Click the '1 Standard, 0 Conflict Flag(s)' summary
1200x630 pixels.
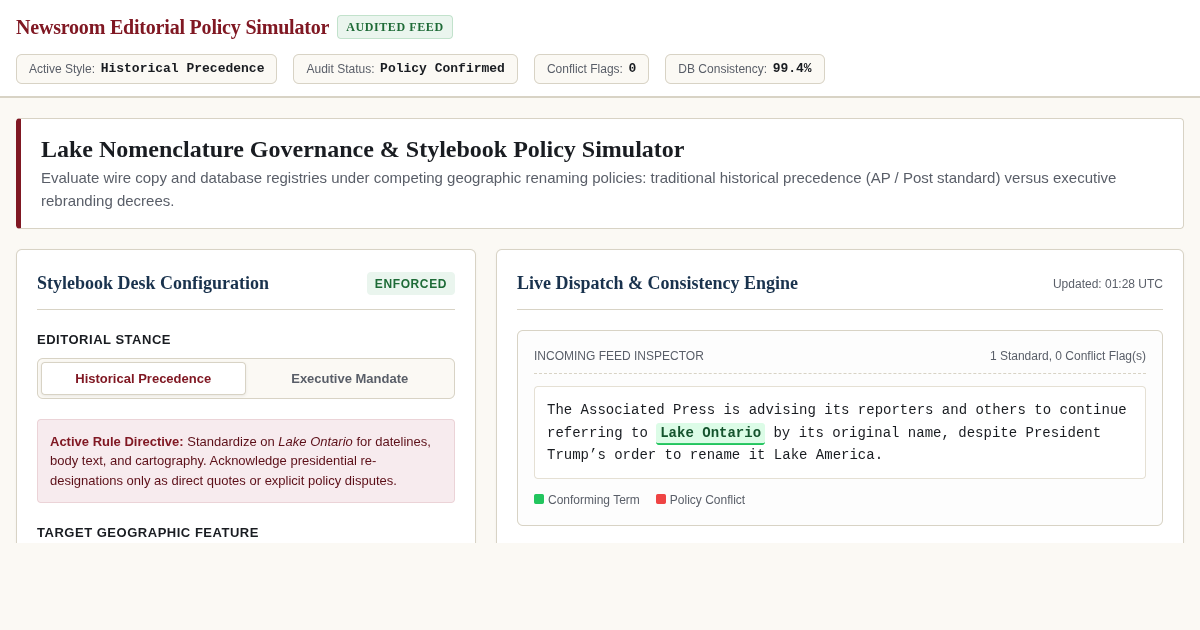[x=1068, y=356]
